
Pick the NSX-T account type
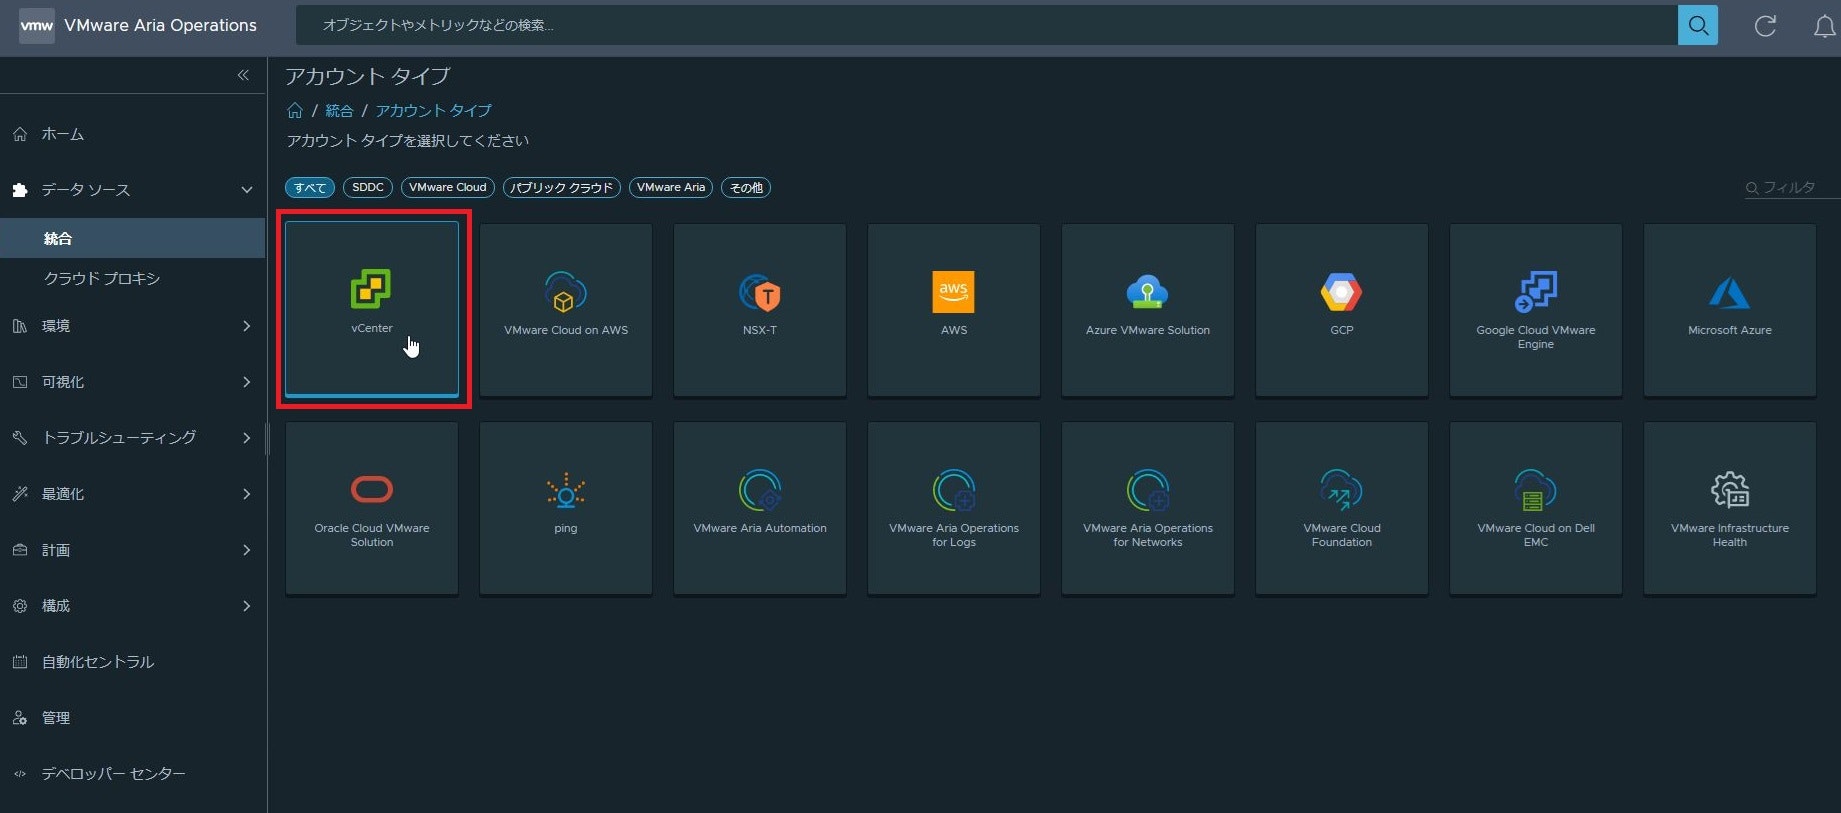(x=760, y=310)
